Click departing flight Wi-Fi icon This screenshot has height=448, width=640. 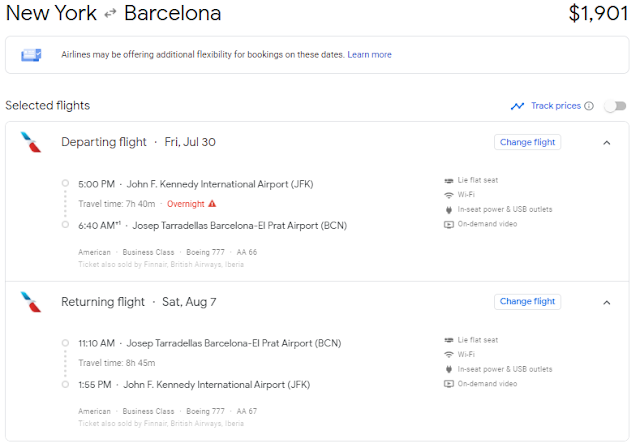[448, 195]
